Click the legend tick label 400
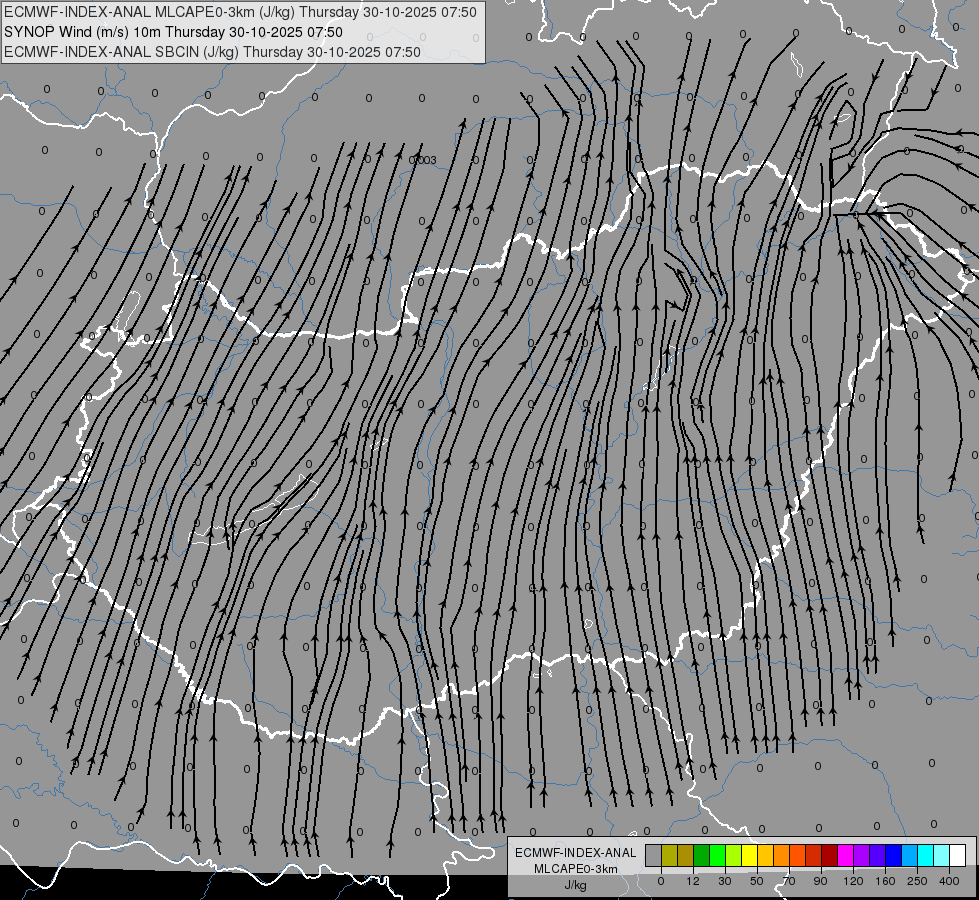The height and width of the screenshot is (900, 979). coord(949,881)
